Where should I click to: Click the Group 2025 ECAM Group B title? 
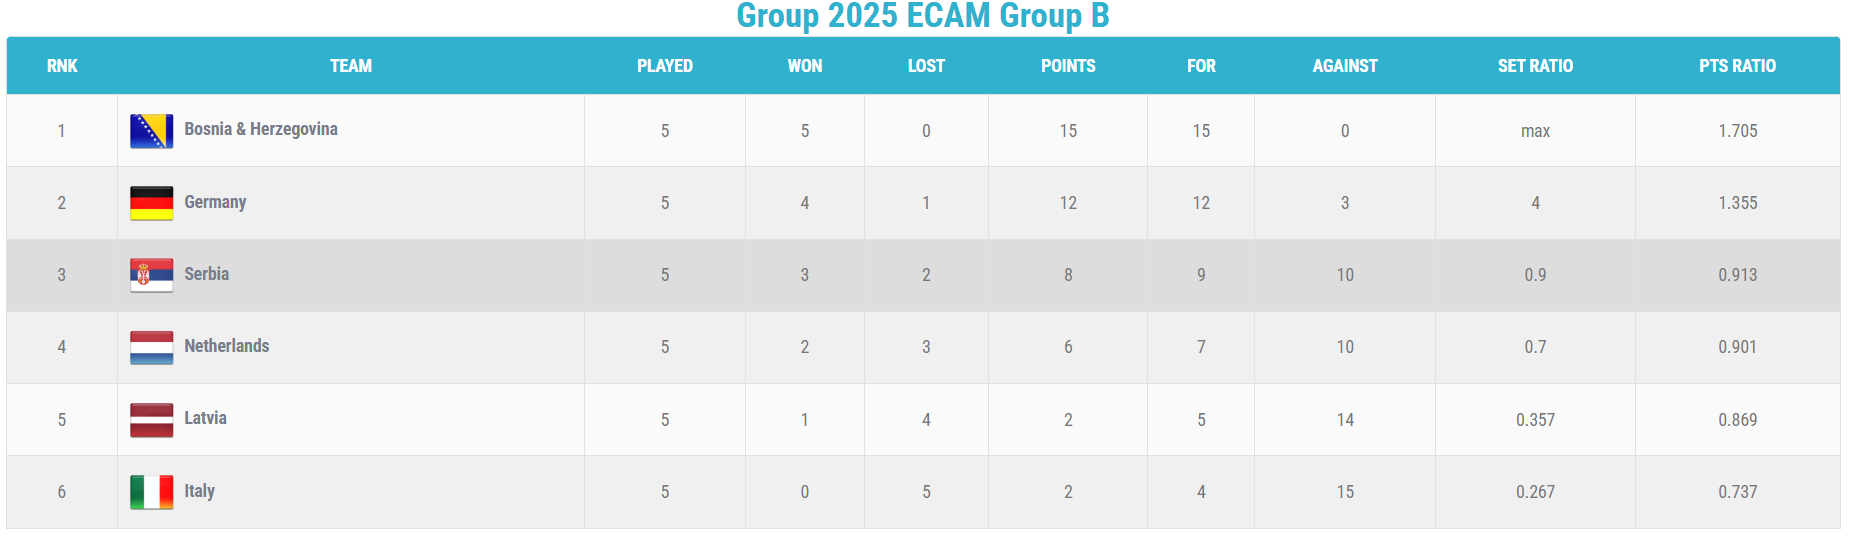(922, 16)
